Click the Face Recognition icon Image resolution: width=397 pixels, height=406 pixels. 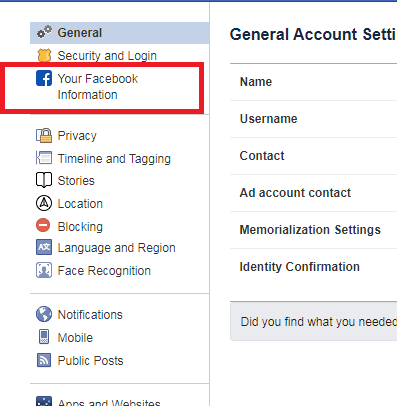coord(44,270)
